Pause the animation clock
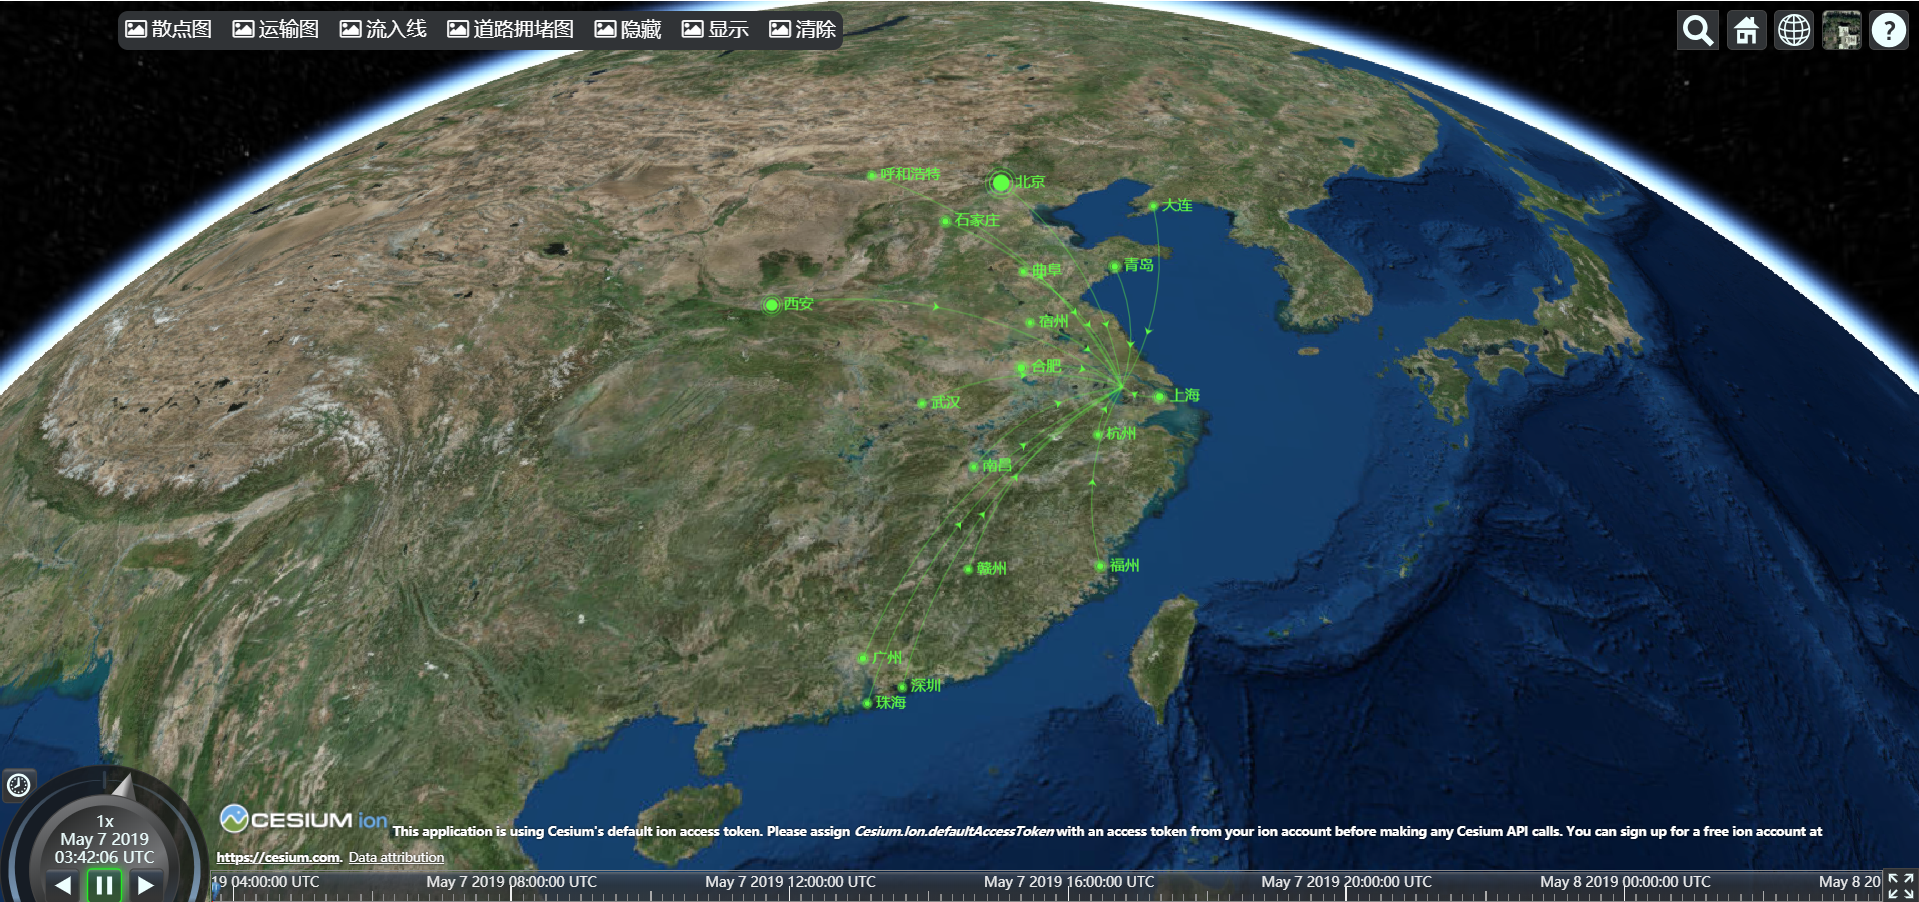 coord(104,885)
